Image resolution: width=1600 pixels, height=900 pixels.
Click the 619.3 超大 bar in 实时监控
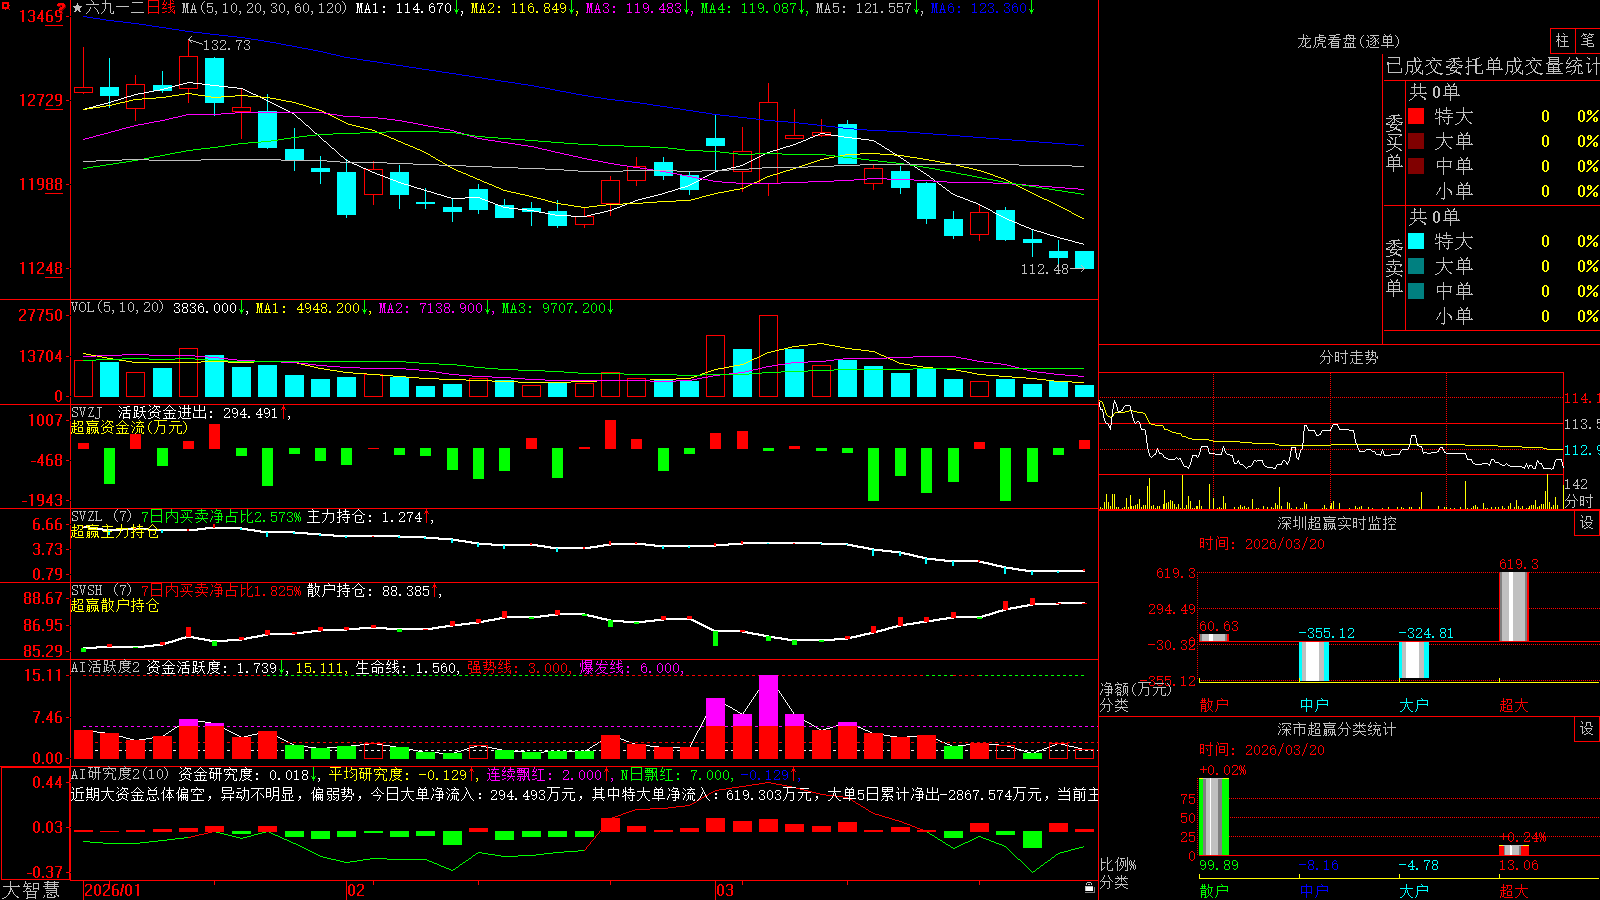[x=1514, y=607]
